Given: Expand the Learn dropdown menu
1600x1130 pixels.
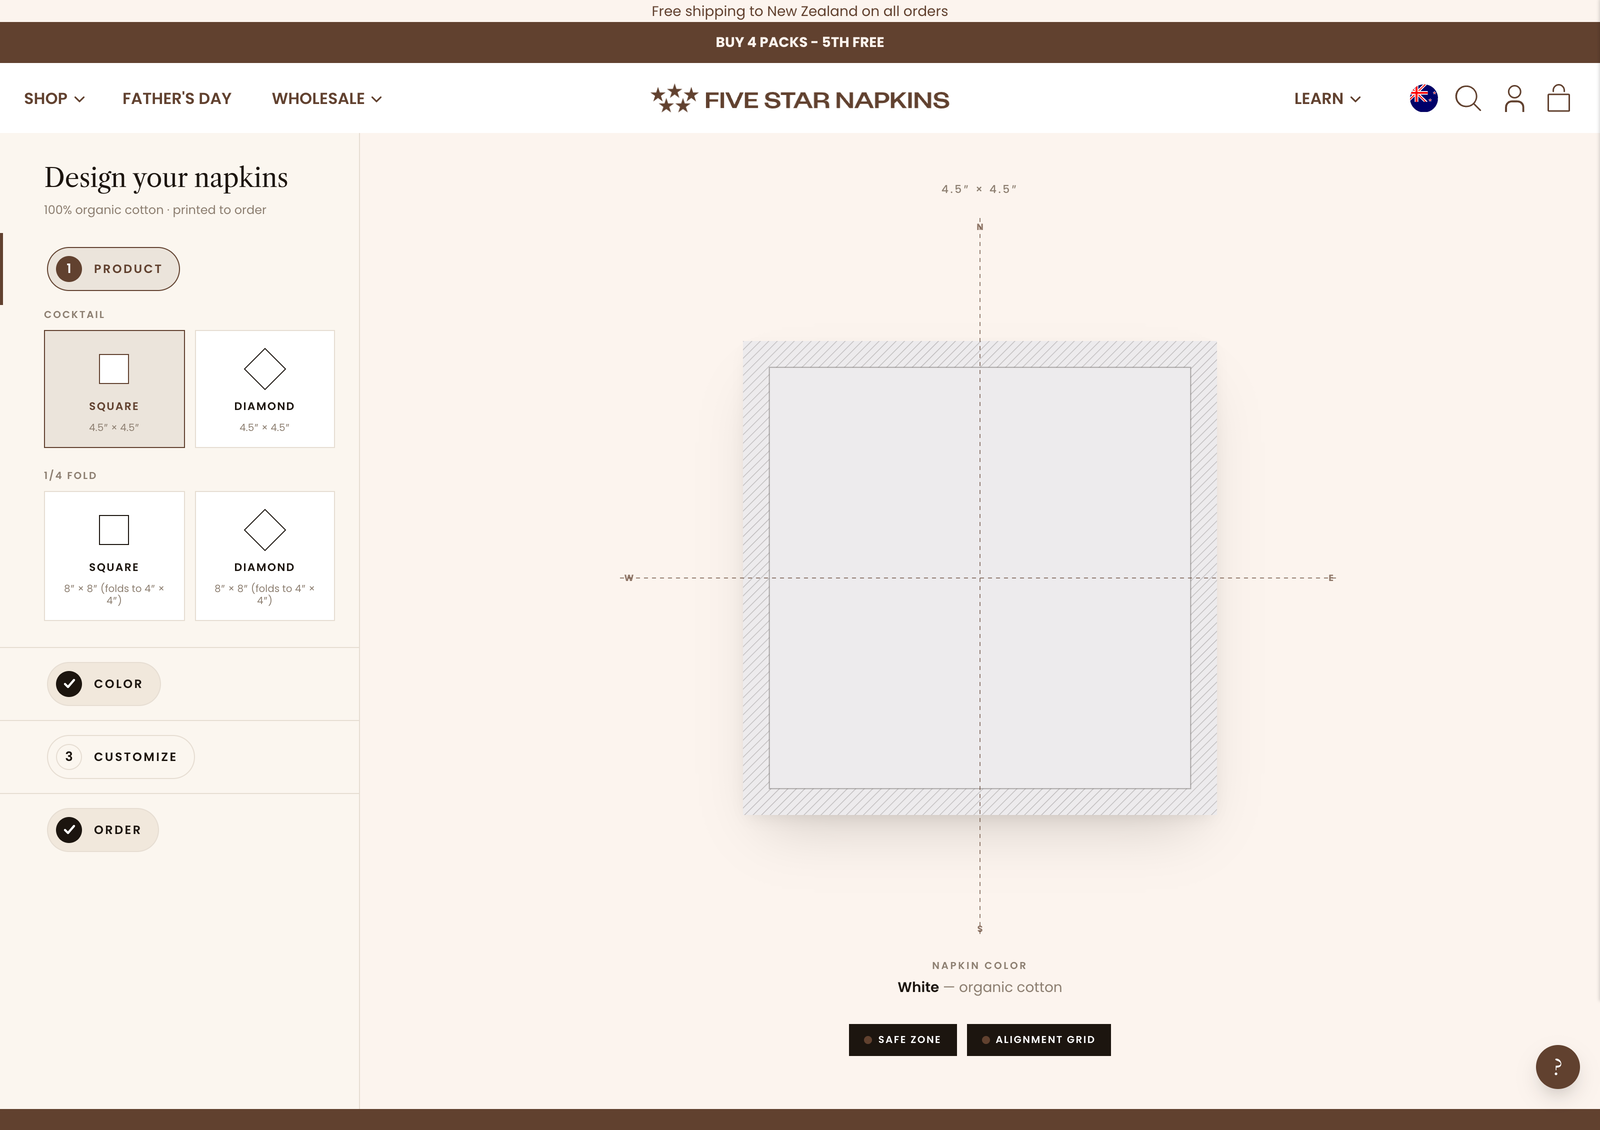Looking at the screenshot, I should (x=1327, y=99).
